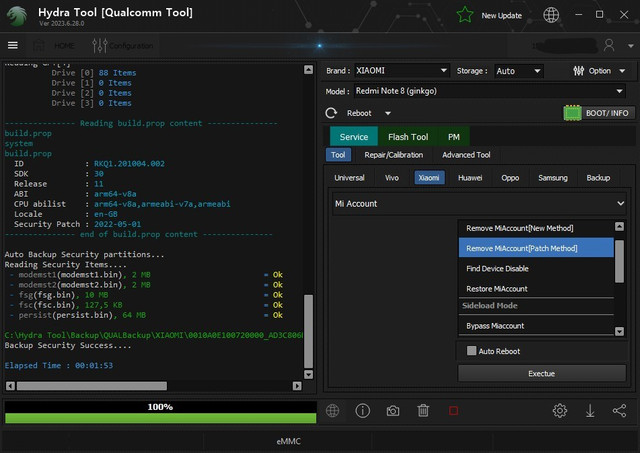Switch to the Service tab

coord(353,137)
